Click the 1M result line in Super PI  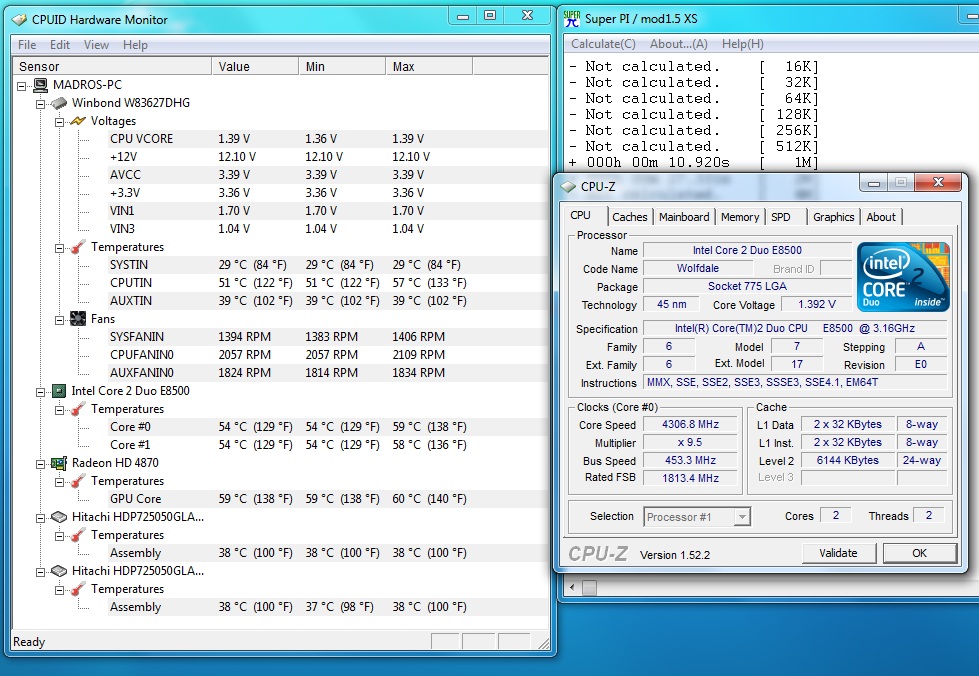tap(693, 163)
